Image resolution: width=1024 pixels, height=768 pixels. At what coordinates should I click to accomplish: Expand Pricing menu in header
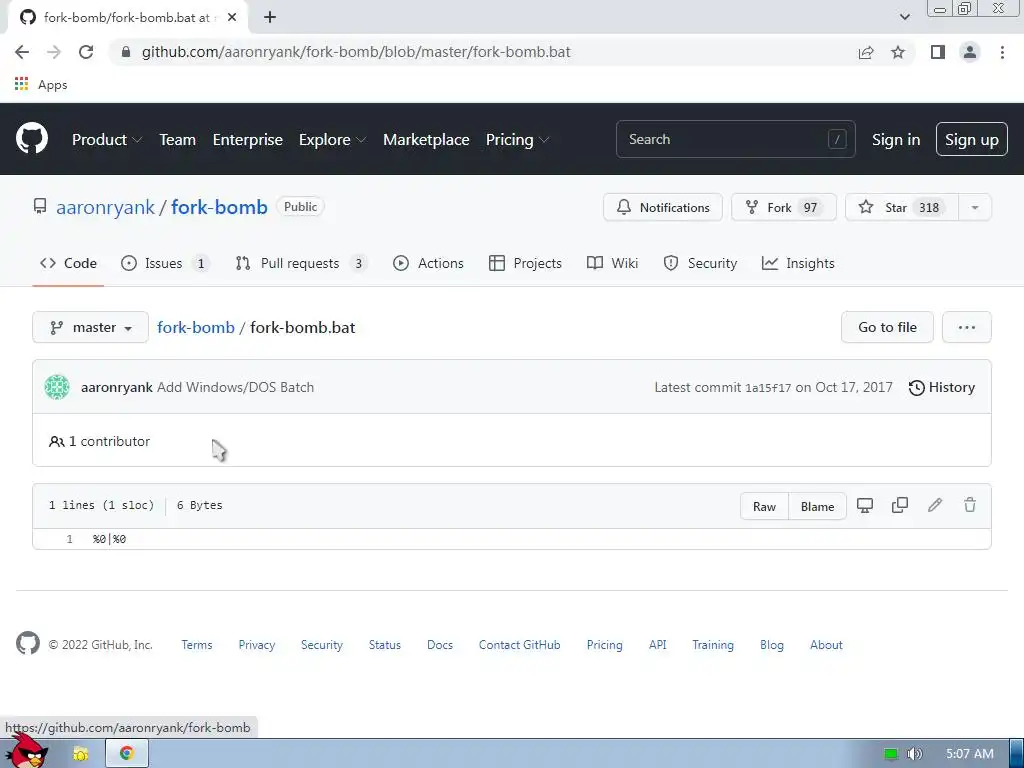tap(517, 139)
